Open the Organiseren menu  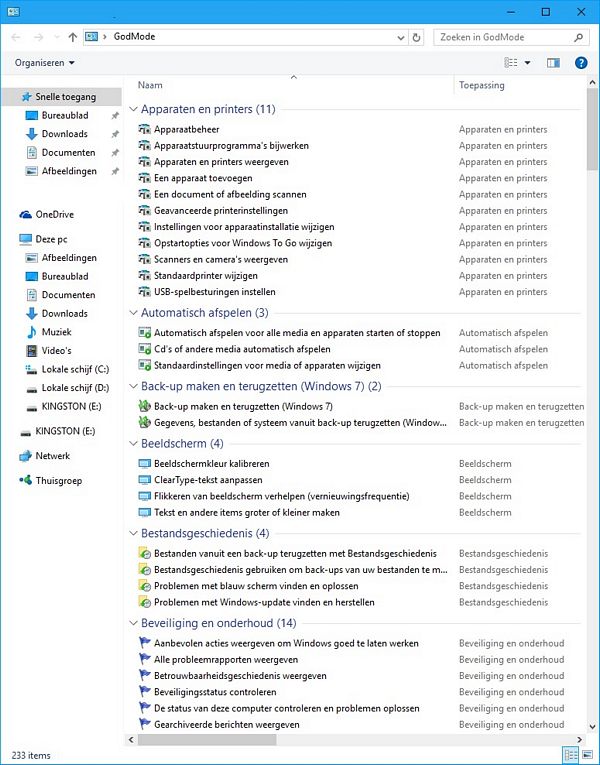click(x=44, y=63)
